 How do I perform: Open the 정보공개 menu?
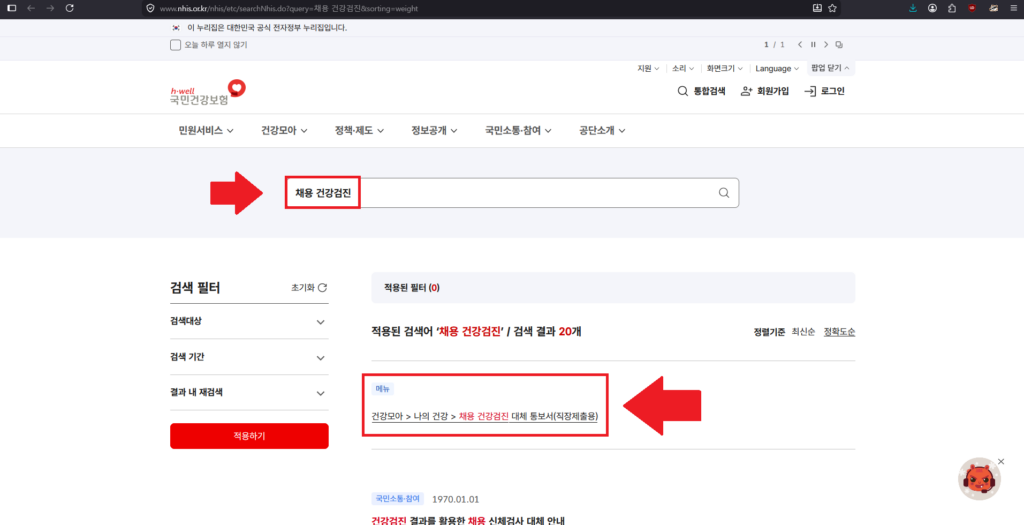click(434, 131)
